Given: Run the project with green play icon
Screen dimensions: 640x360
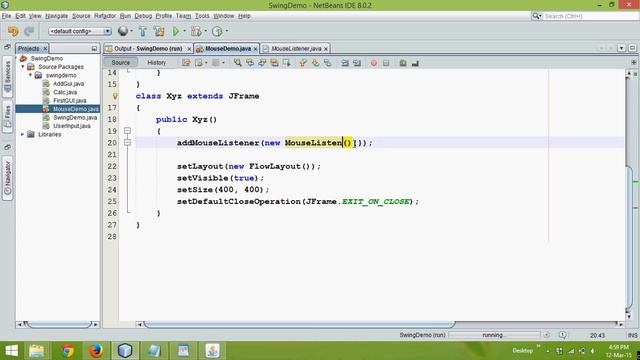Looking at the screenshot, I should click(x=176, y=31).
